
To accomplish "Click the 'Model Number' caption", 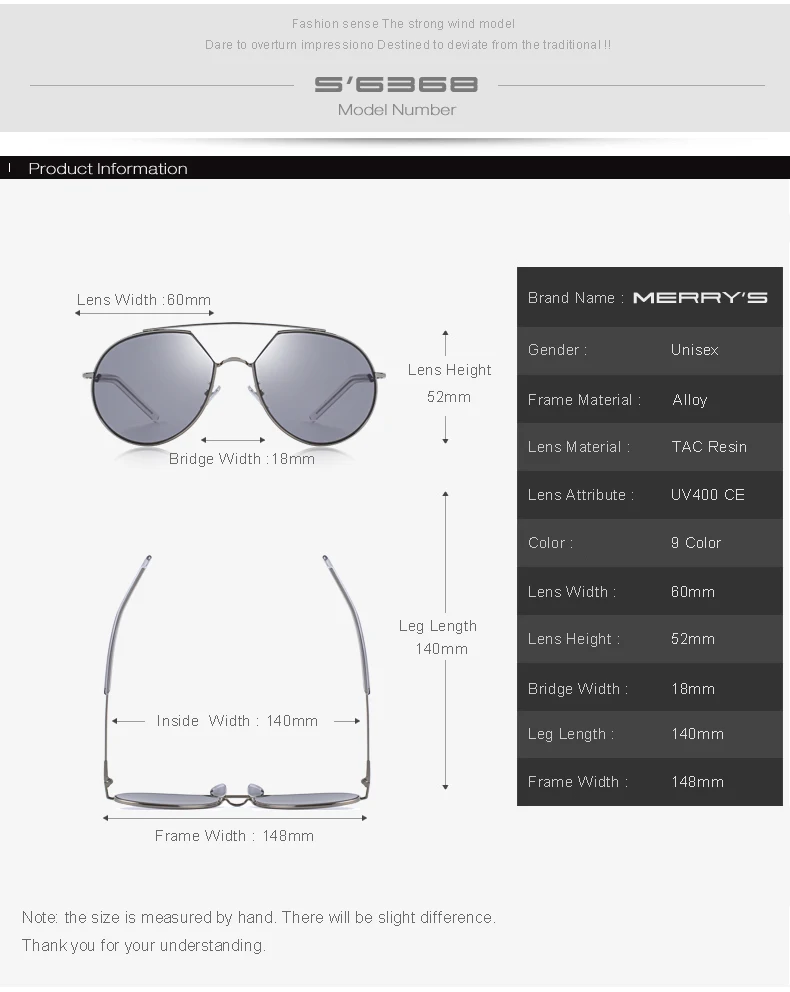I will point(397,110).
